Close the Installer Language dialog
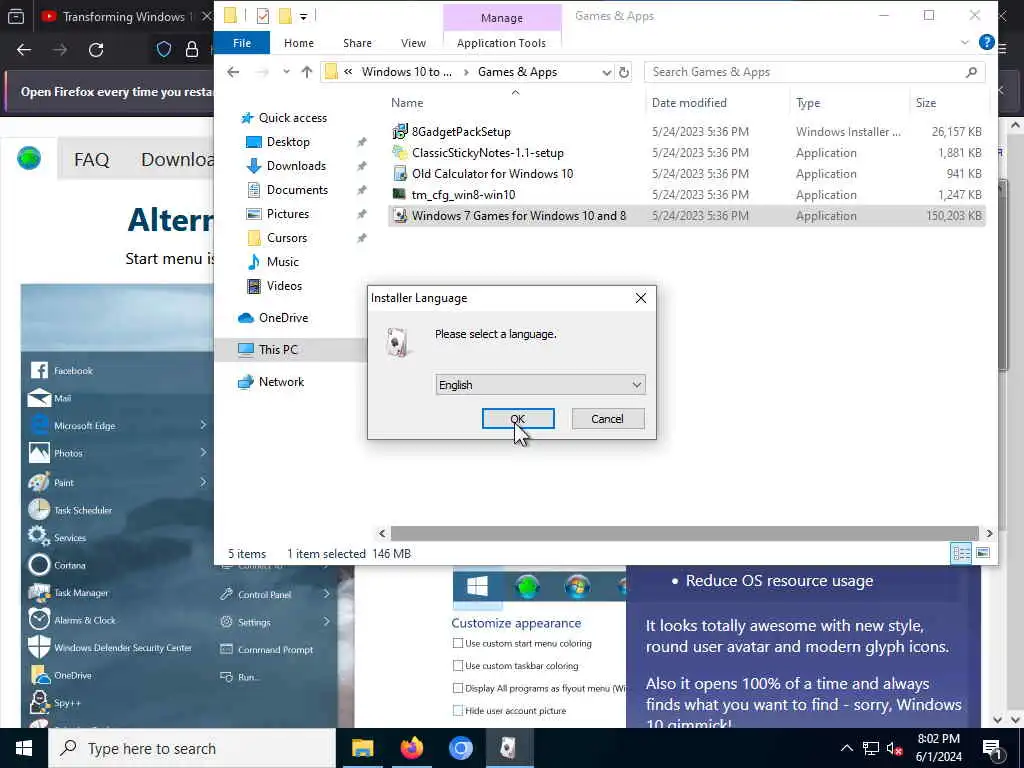This screenshot has height=768, width=1024. [x=641, y=298]
